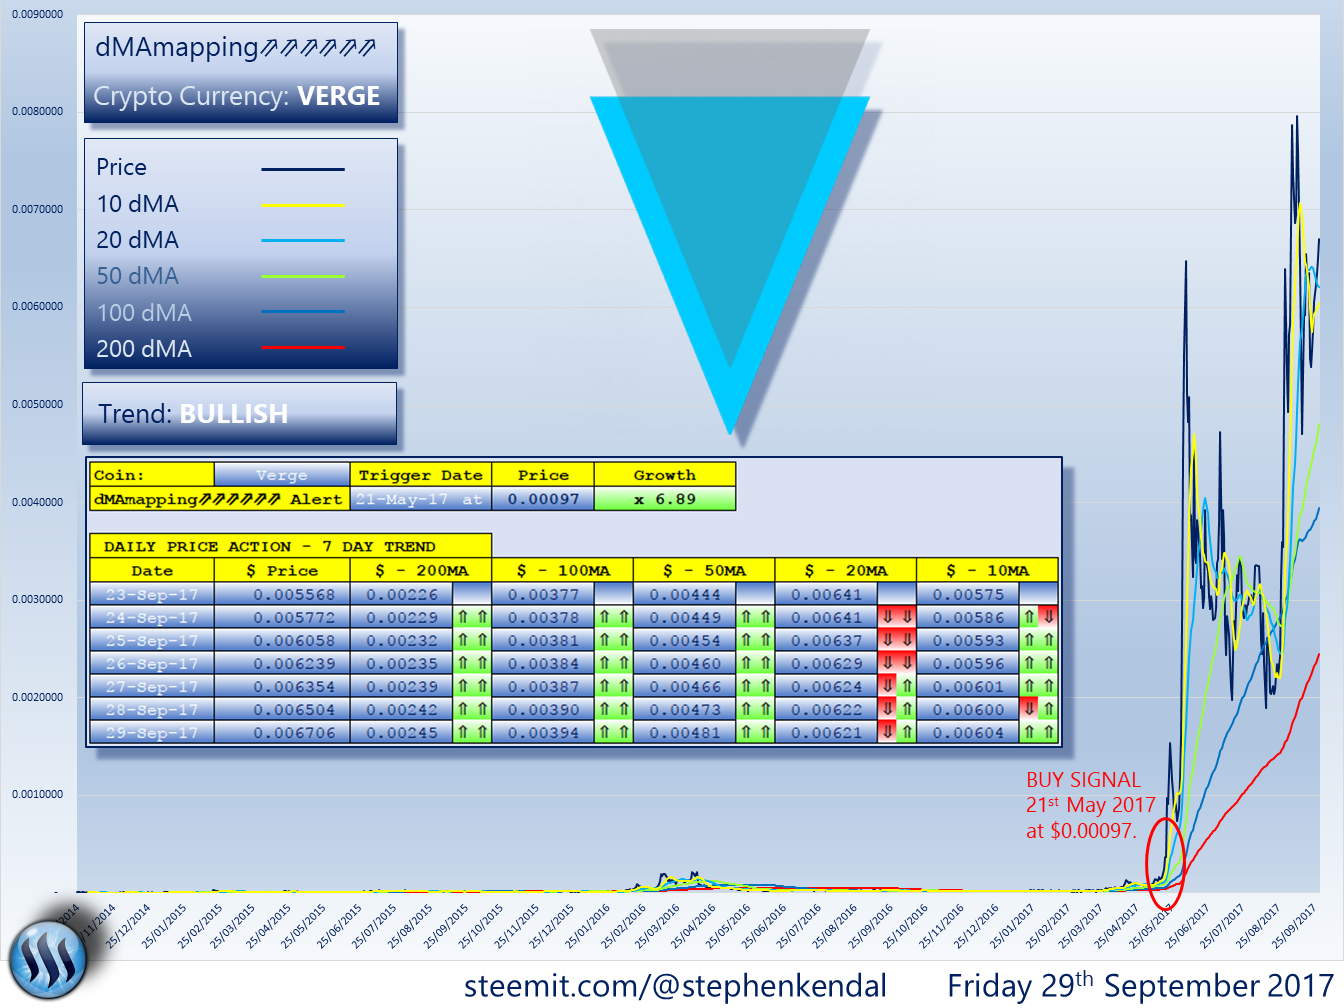1344x1008 pixels.
Task: Click the yellow 10 dMA legend line
Action: 303,205
